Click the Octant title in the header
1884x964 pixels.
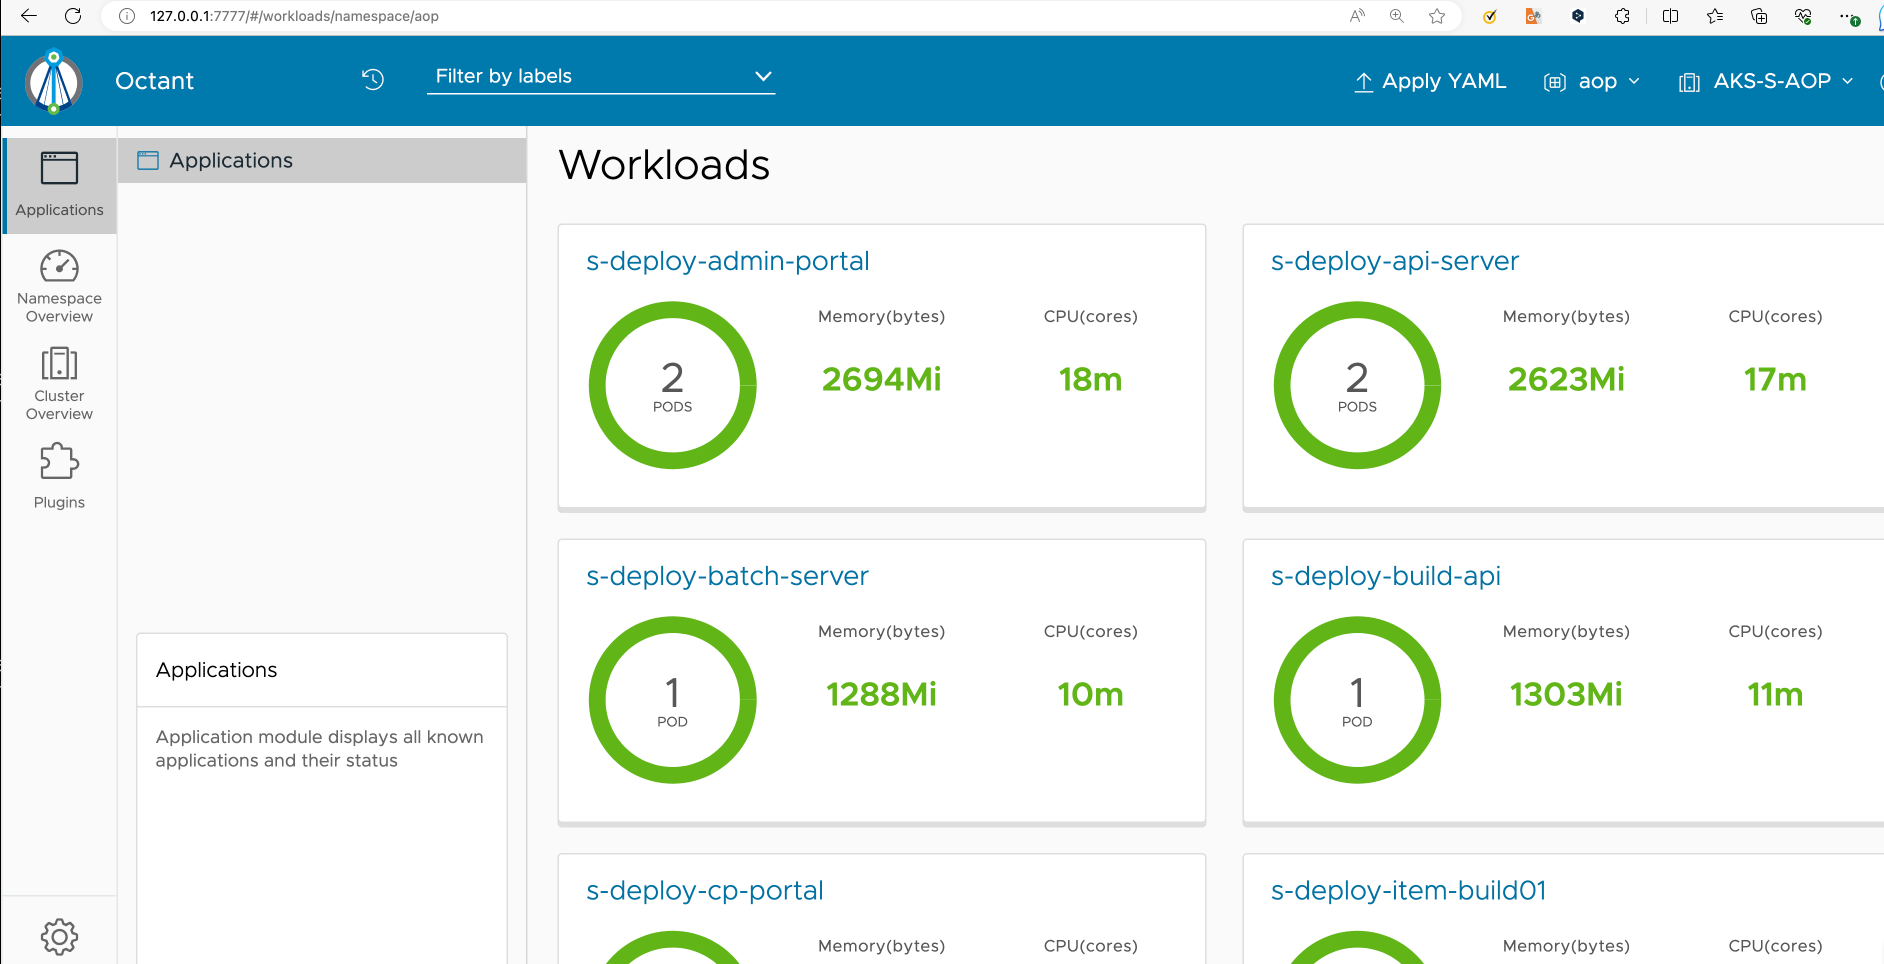coord(154,81)
